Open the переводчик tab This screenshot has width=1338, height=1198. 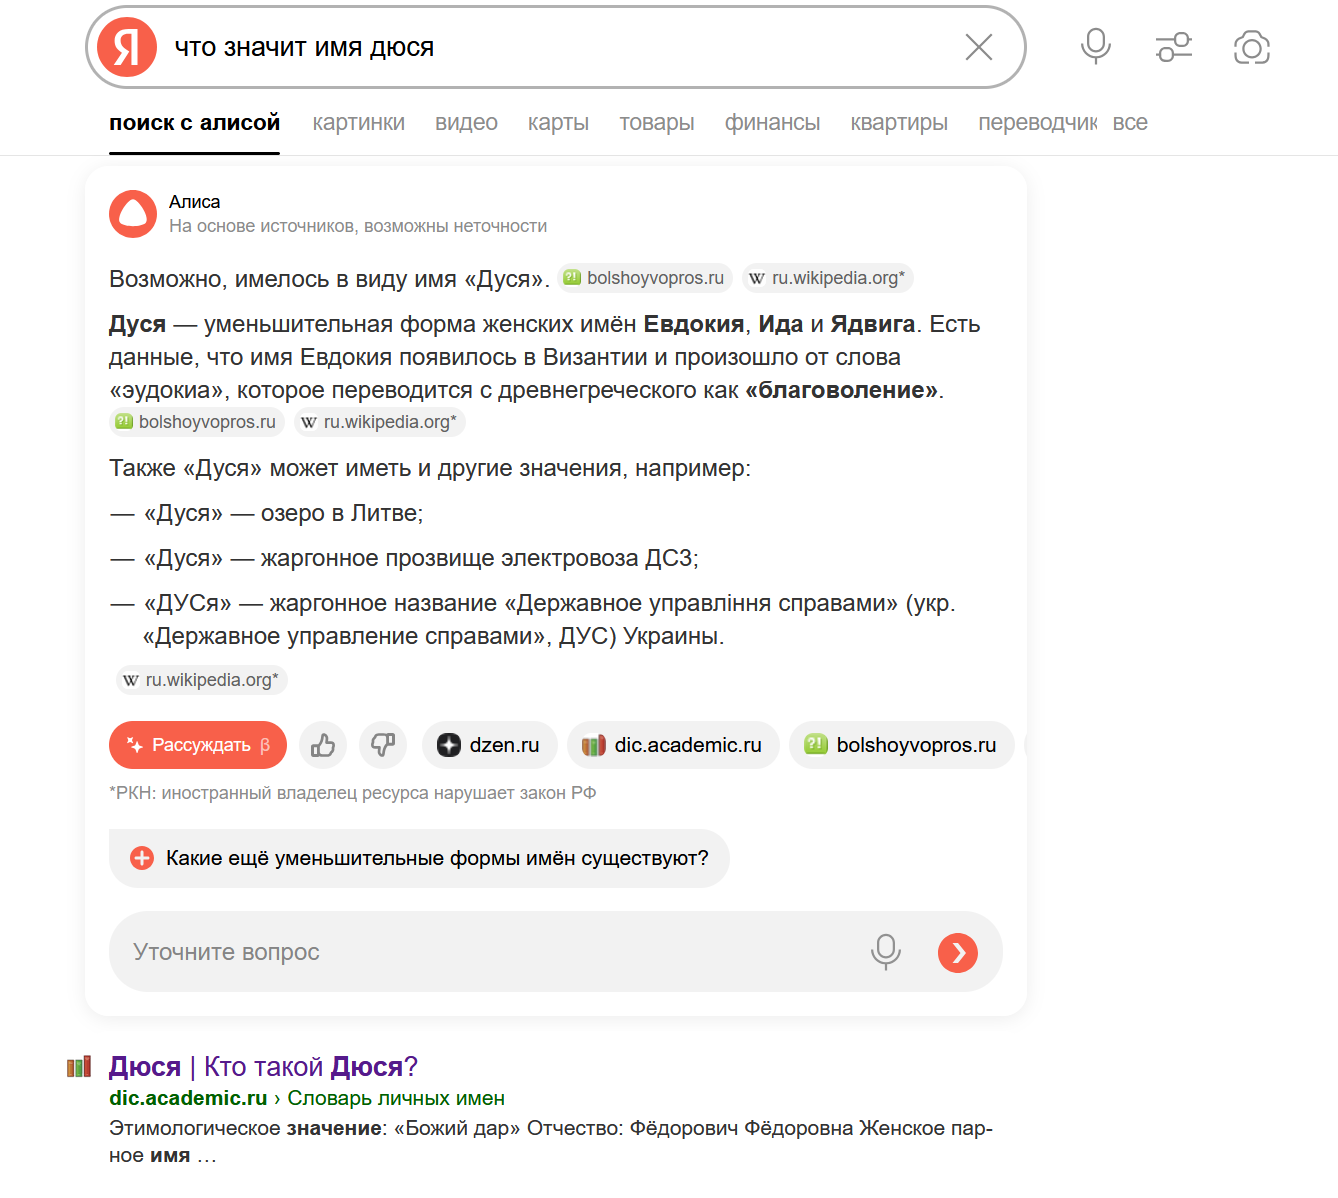pos(1038,123)
